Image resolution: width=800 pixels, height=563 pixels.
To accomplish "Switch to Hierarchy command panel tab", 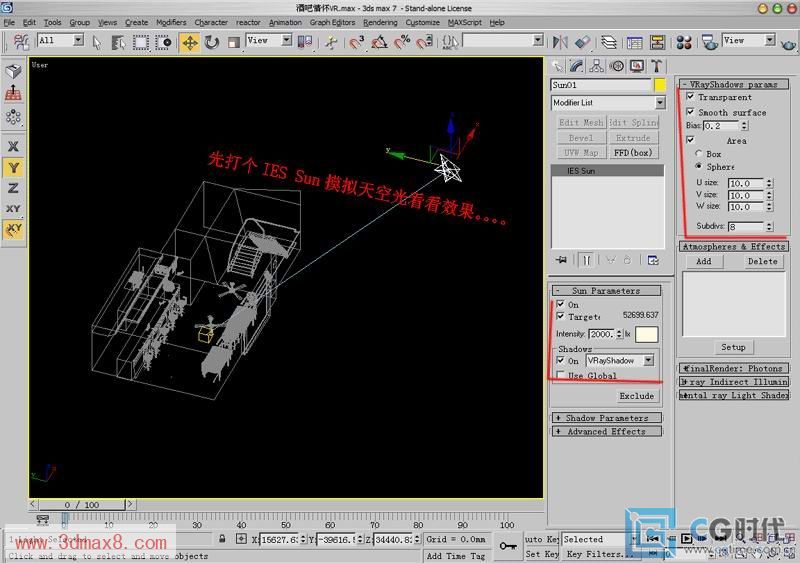I will 597,66.
